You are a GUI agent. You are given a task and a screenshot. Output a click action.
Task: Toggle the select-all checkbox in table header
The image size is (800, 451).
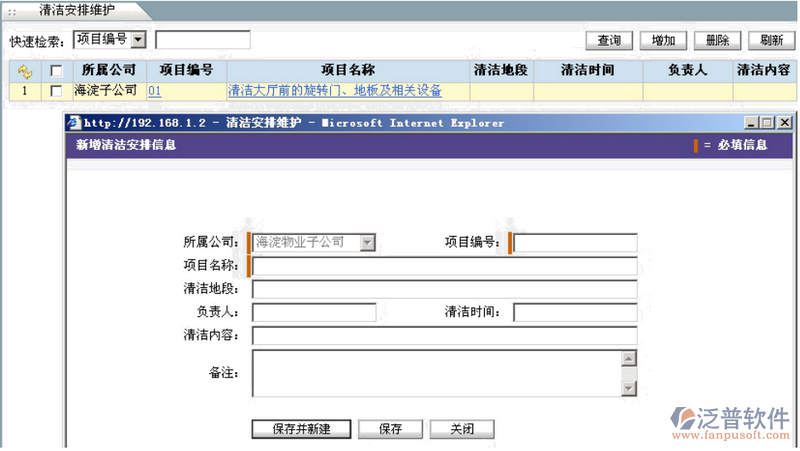(x=56, y=71)
